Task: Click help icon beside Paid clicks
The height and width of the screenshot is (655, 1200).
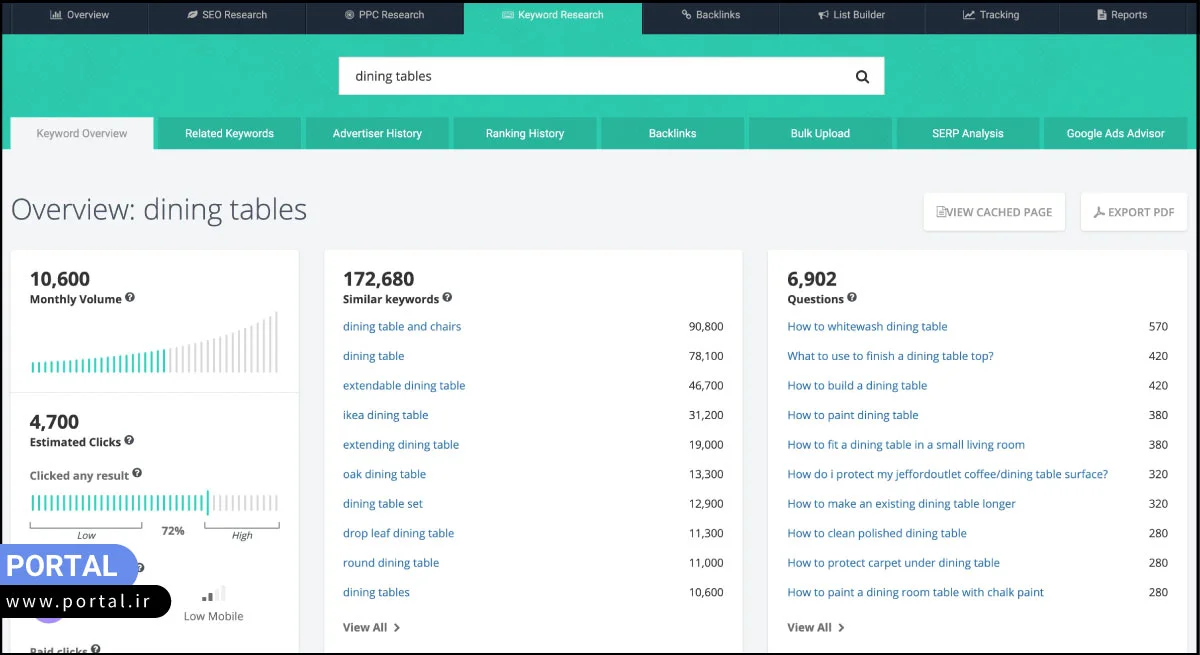Action: [x=96, y=649]
